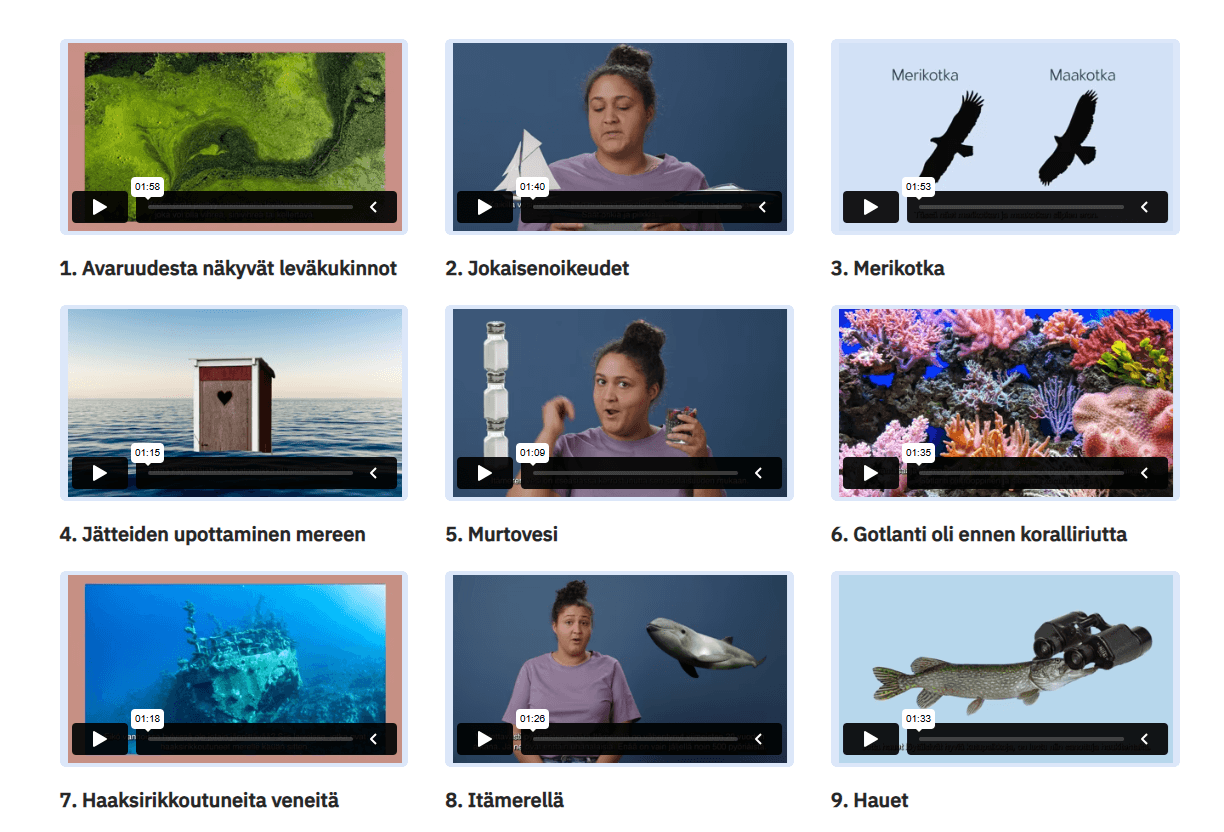1224x832 pixels.
Task: Play the Jokaisenoikeudet video
Action: coord(485,207)
